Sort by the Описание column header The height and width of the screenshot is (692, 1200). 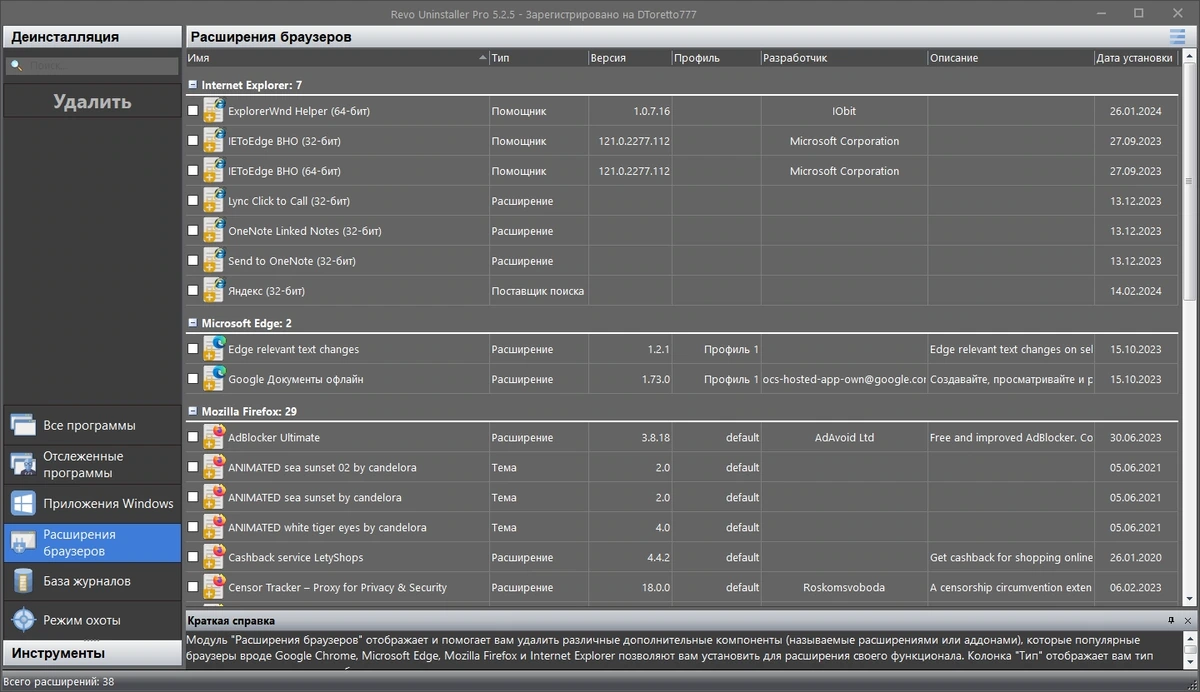tap(1011, 58)
